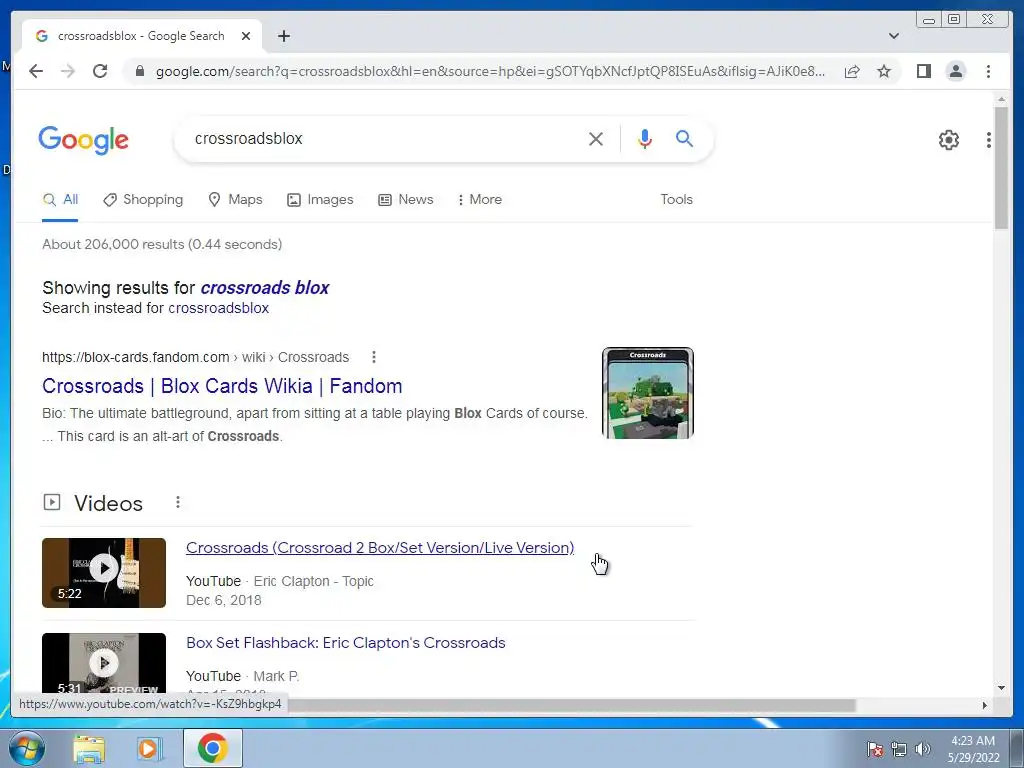Image resolution: width=1024 pixels, height=768 pixels.
Task: Go back to the previous page
Action: click(36, 71)
